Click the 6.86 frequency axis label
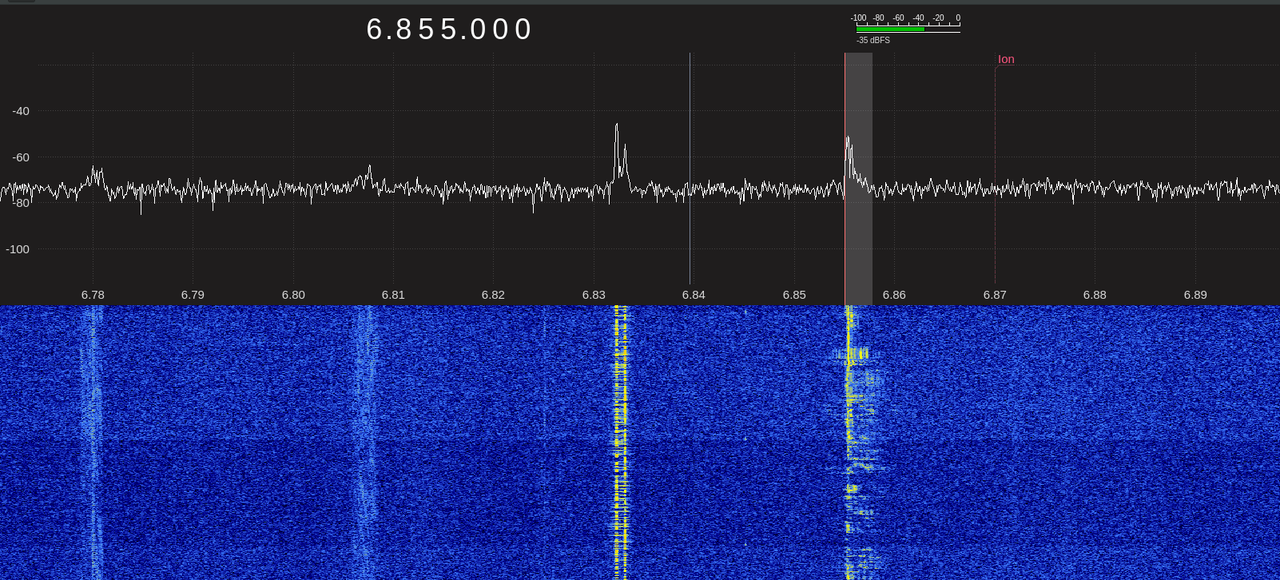This screenshot has height=580, width=1280. click(x=894, y=295)
